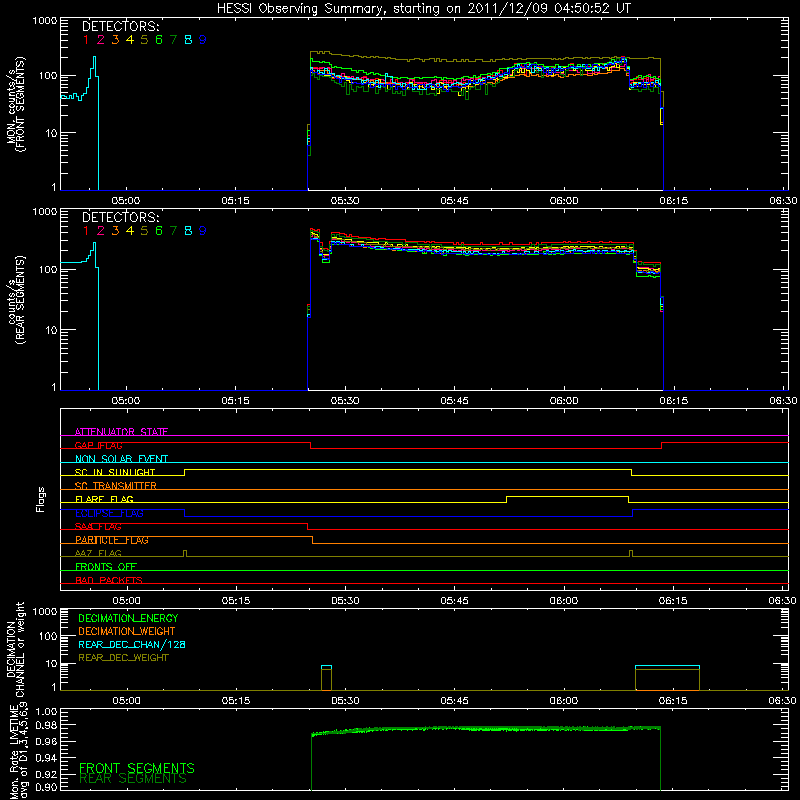Viewport: 800px width, 800px height.
Task: Select the 05:45 tick label below the rear segments plot
Action: tap(455, 401)
